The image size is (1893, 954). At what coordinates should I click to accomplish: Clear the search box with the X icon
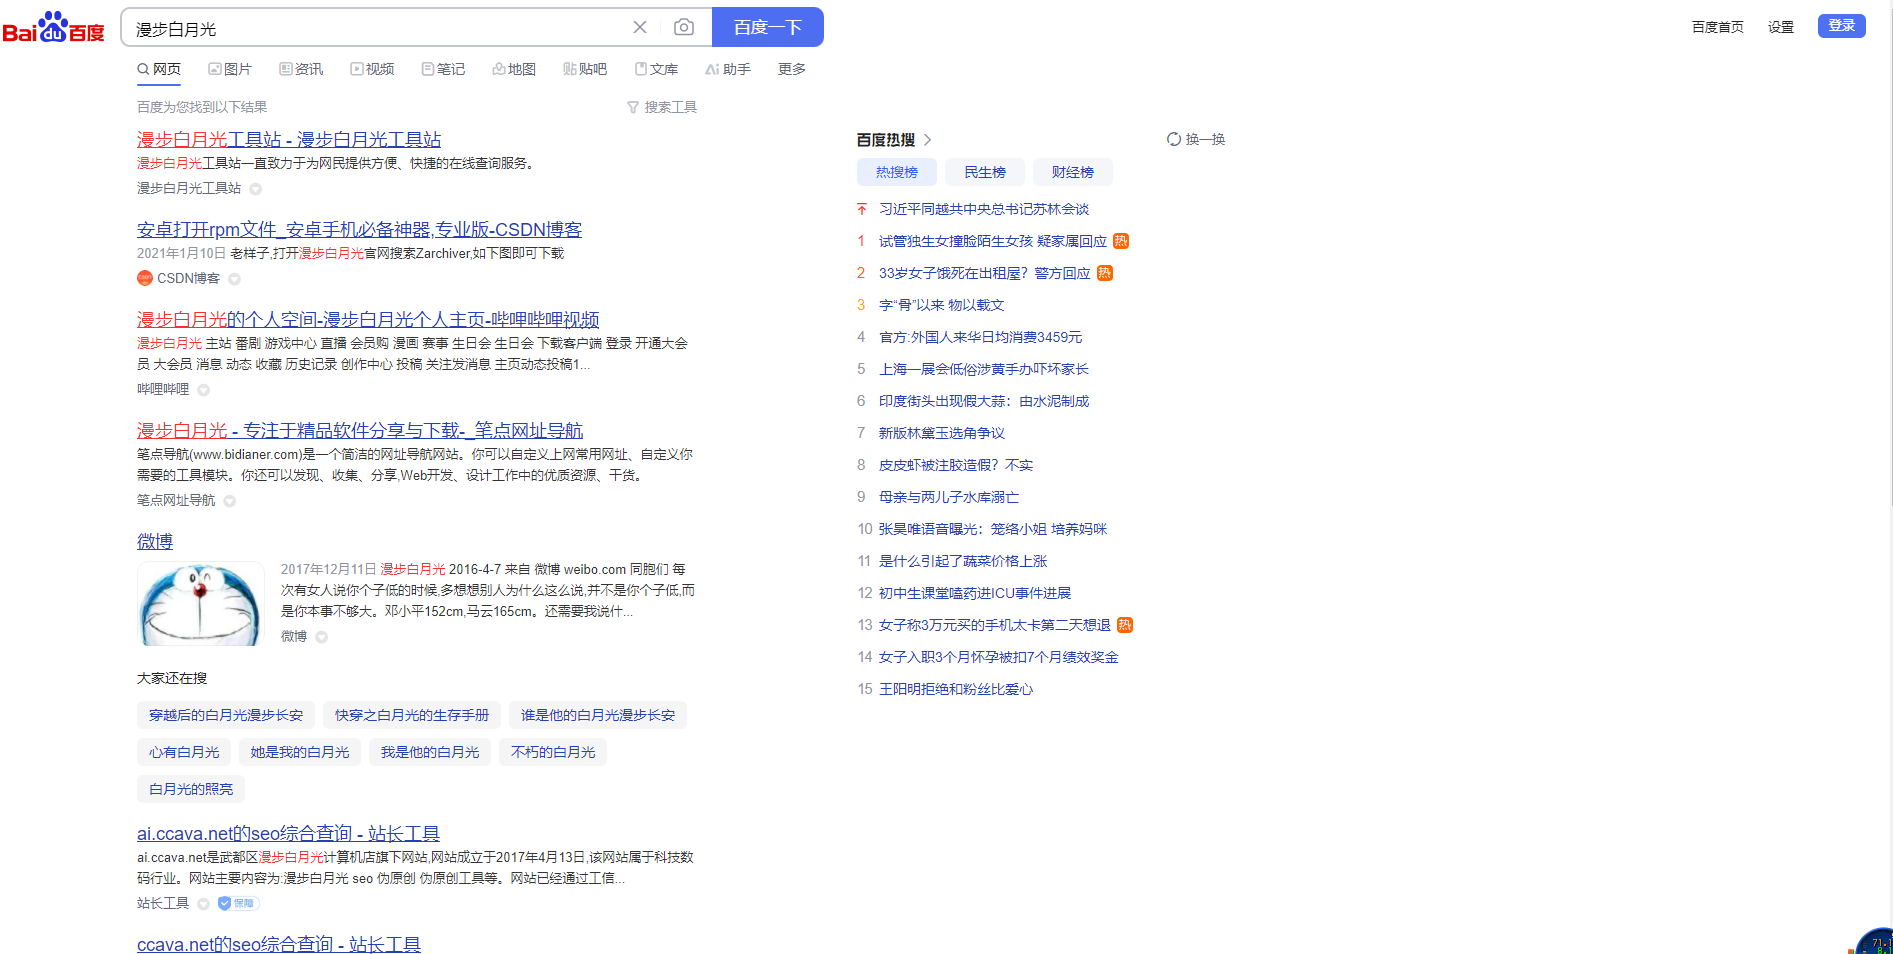(x=640, y=27)
